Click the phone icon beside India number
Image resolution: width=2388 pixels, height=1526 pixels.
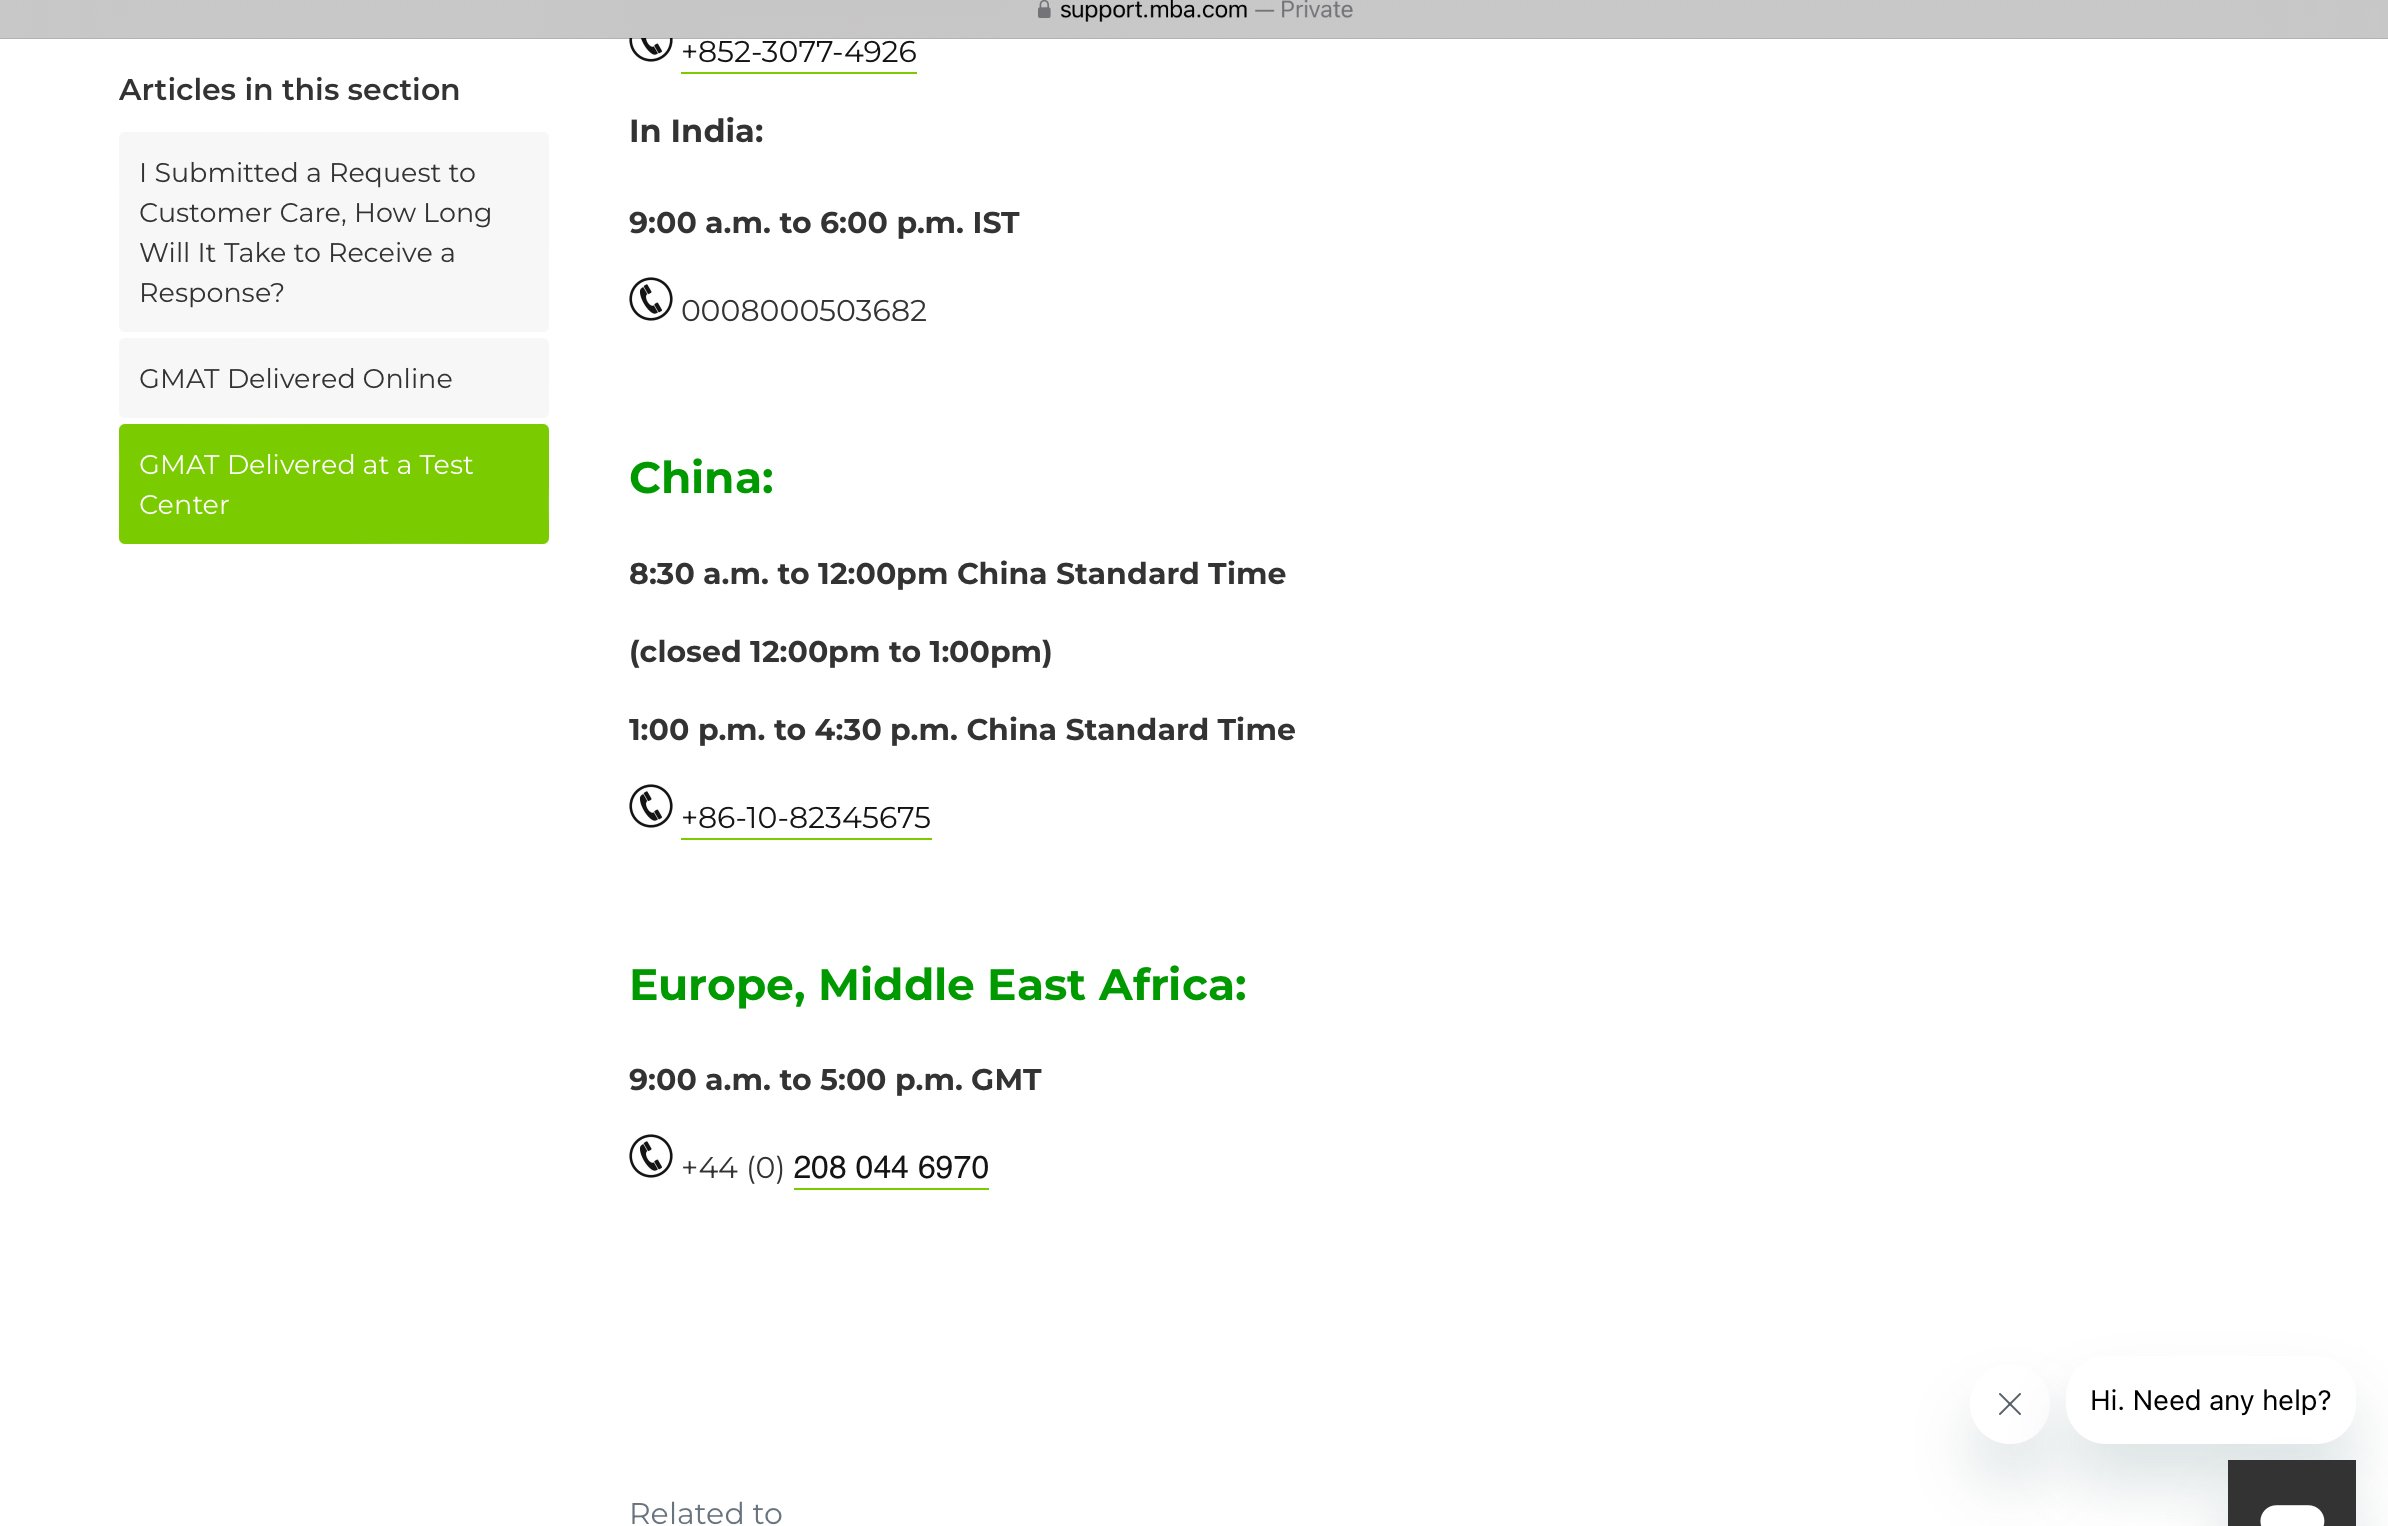coord(650,299)
